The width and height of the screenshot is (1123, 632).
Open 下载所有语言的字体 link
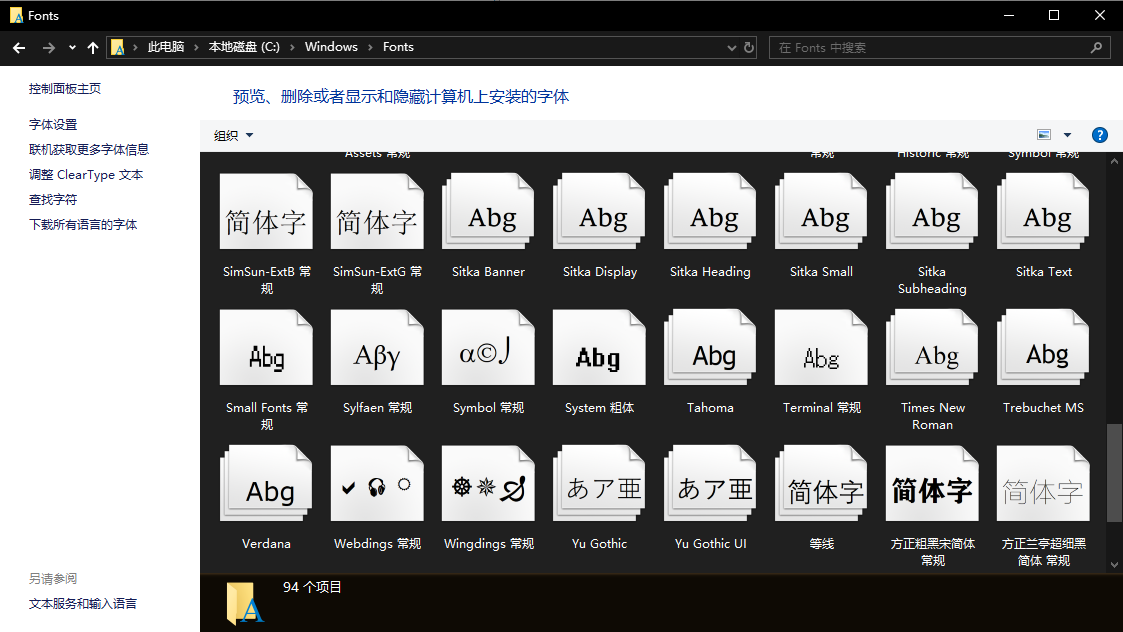pyautogui.click(x=83, y=225)
